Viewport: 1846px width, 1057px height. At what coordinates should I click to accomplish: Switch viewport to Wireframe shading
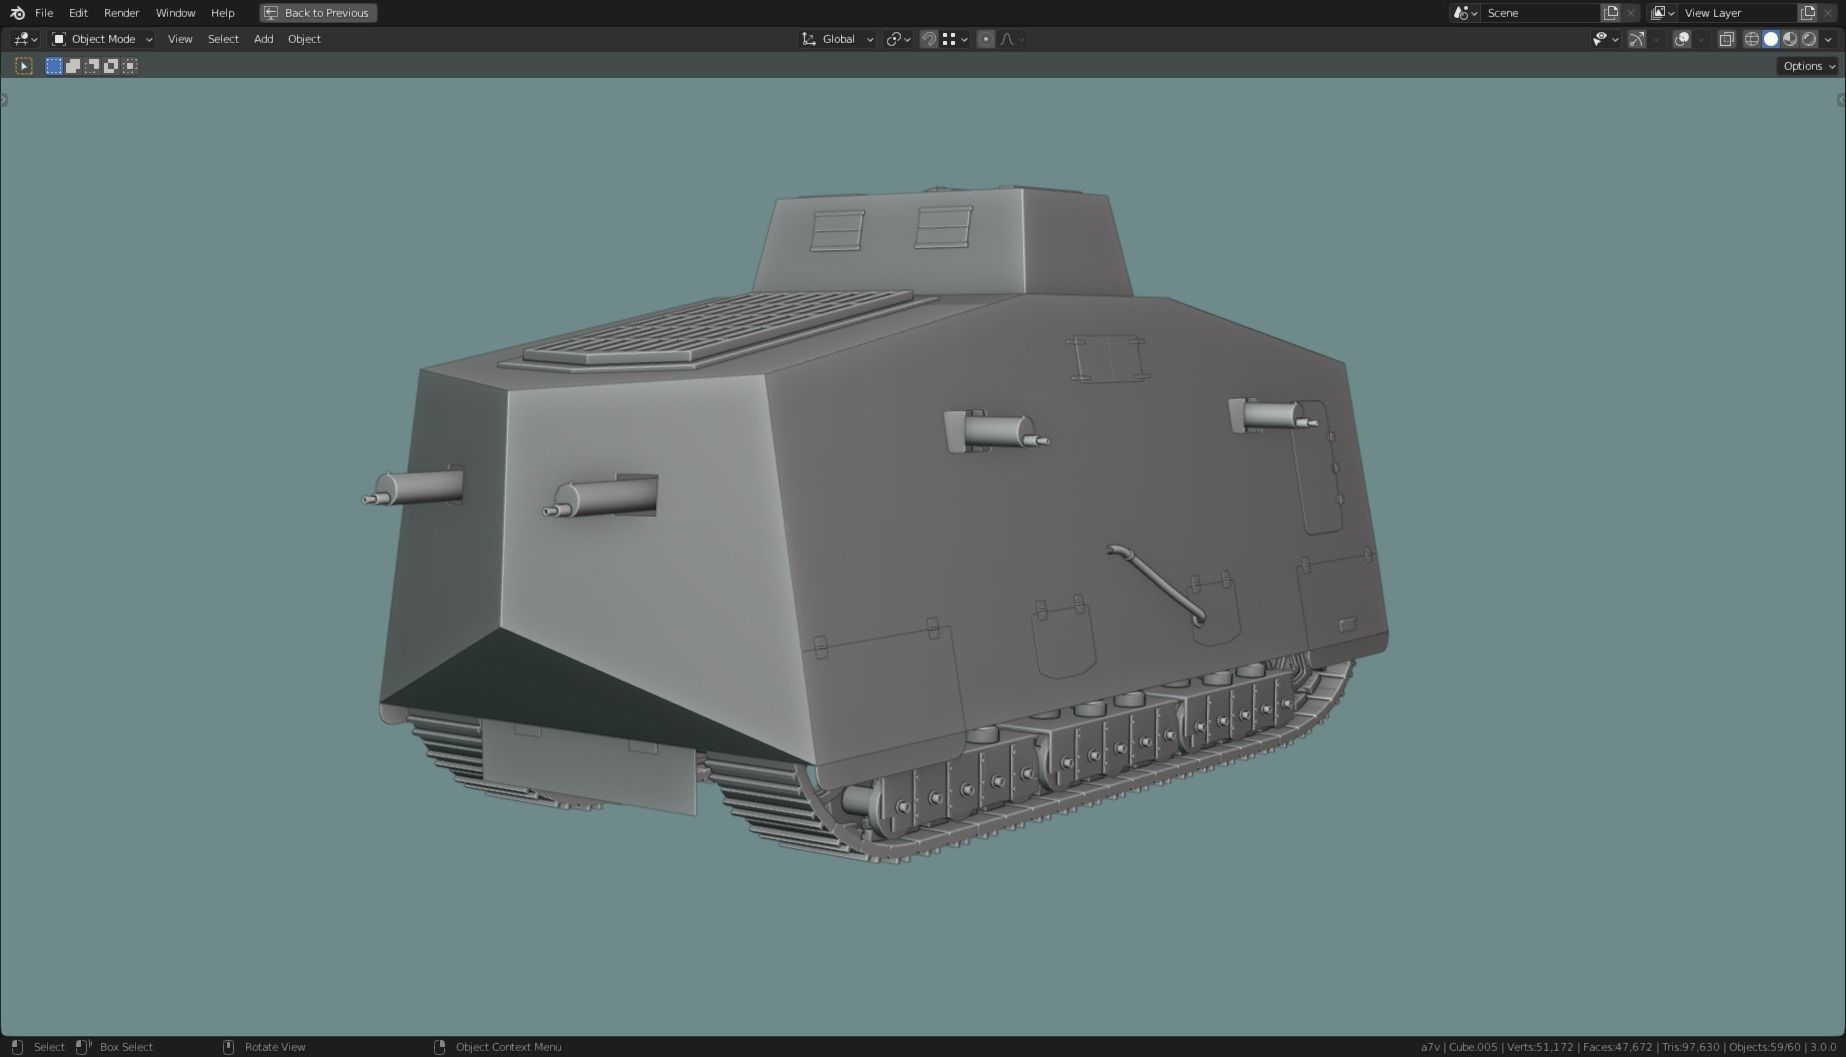pos(1752,39)
